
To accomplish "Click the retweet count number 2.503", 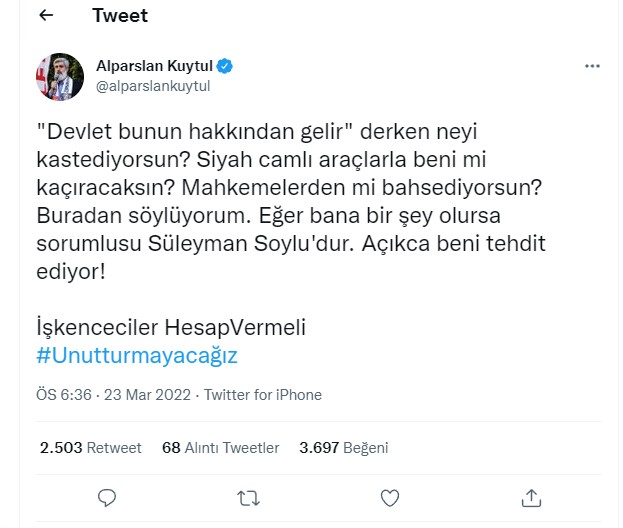I will coord(60,447).
